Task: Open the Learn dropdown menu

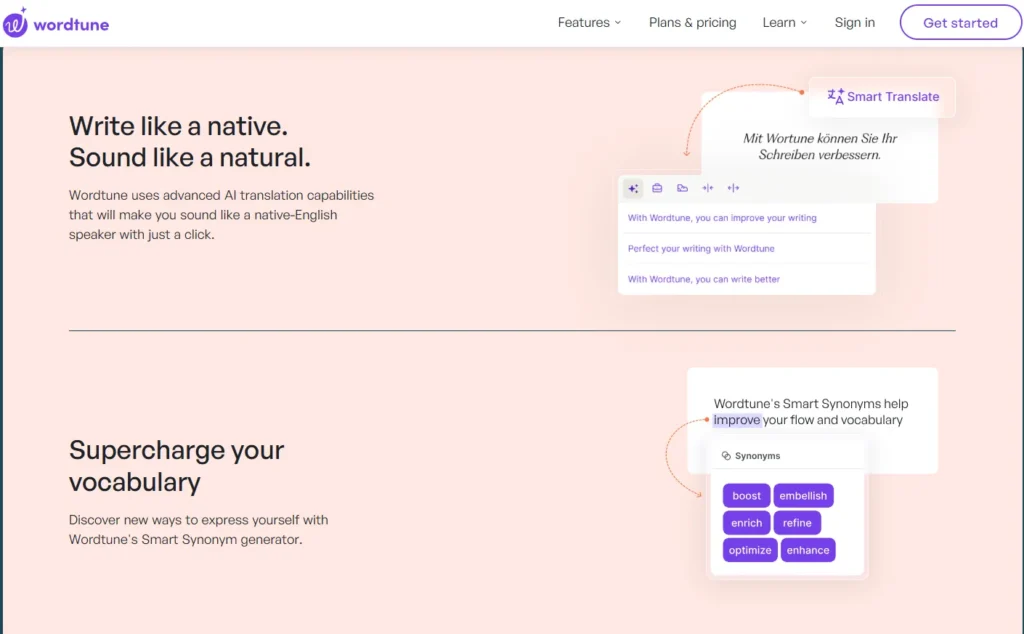Action: (x=784, y=23)
